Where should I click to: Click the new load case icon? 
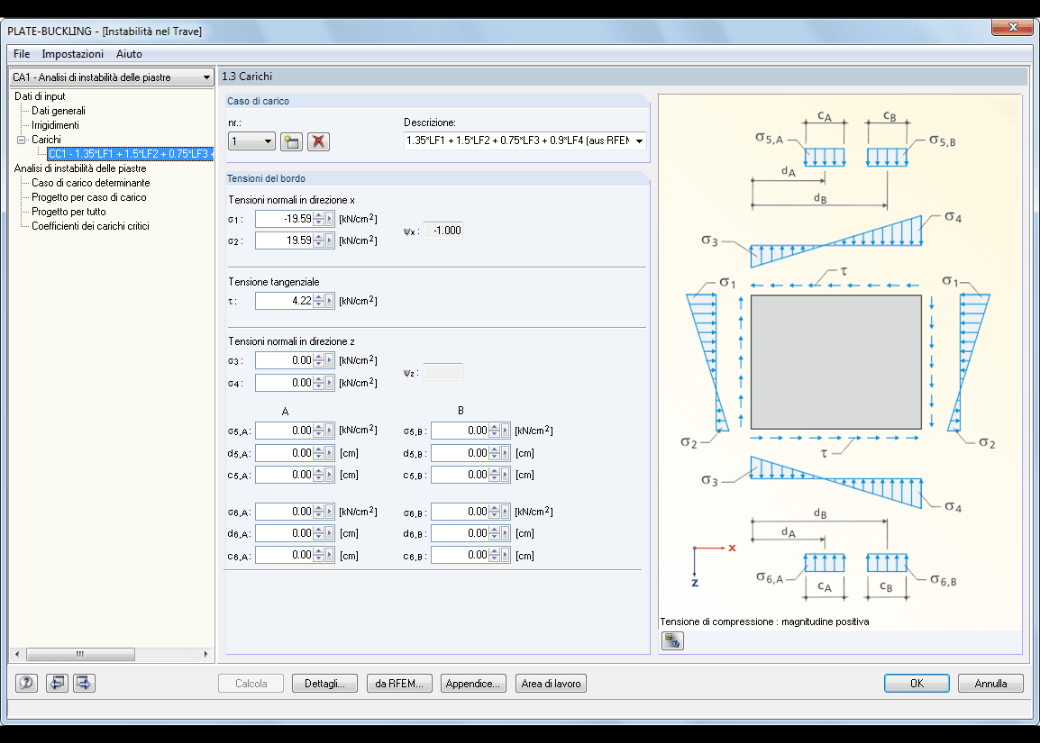pyautogui.click(x=291, y=141)
